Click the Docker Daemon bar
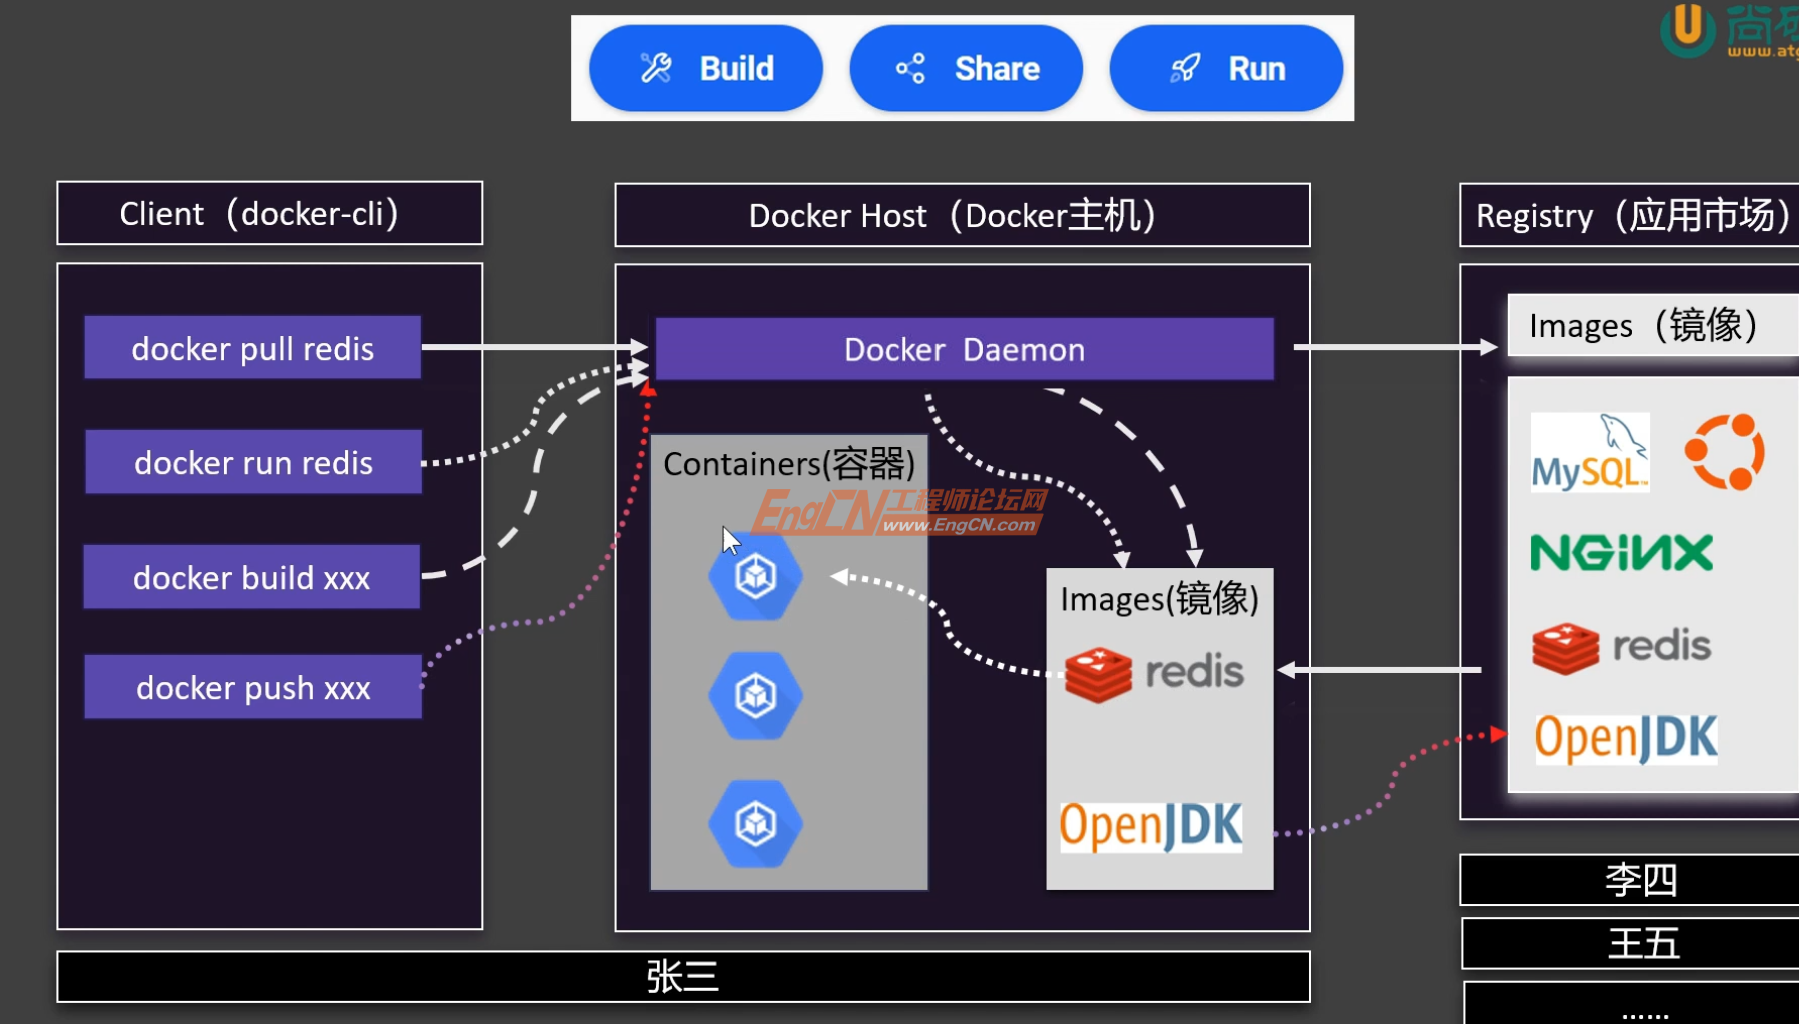The width and height of the screenshot is (1799, 1024). tap(964, 349)
